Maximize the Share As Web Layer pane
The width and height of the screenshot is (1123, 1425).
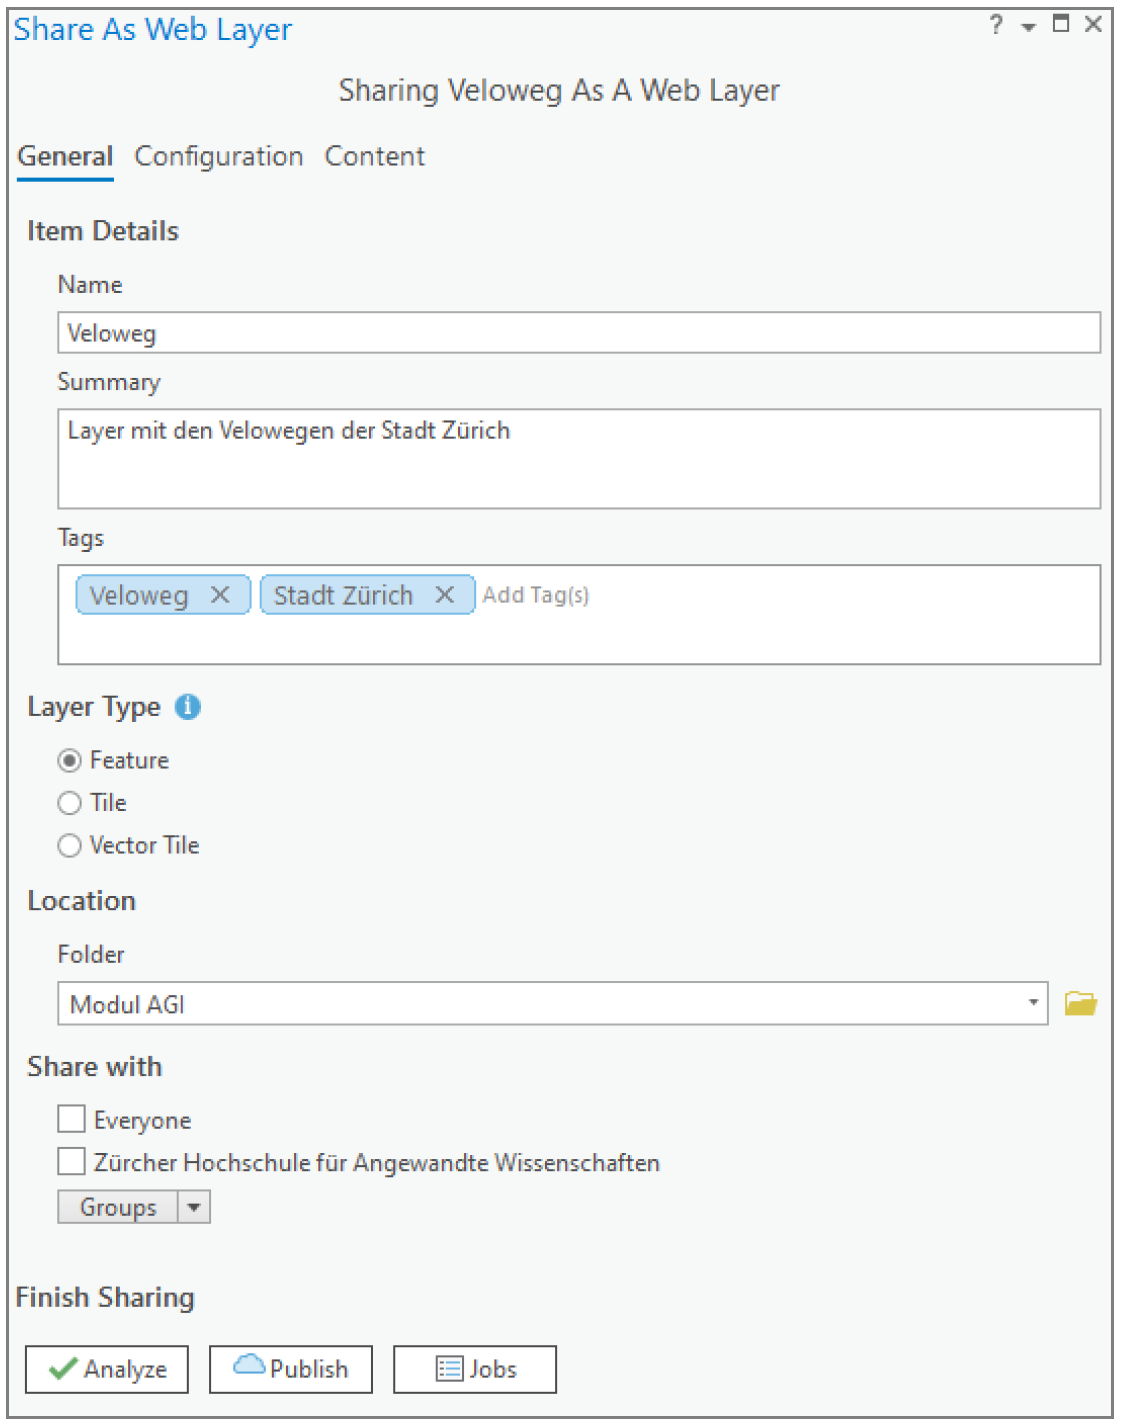point(1061,24)
